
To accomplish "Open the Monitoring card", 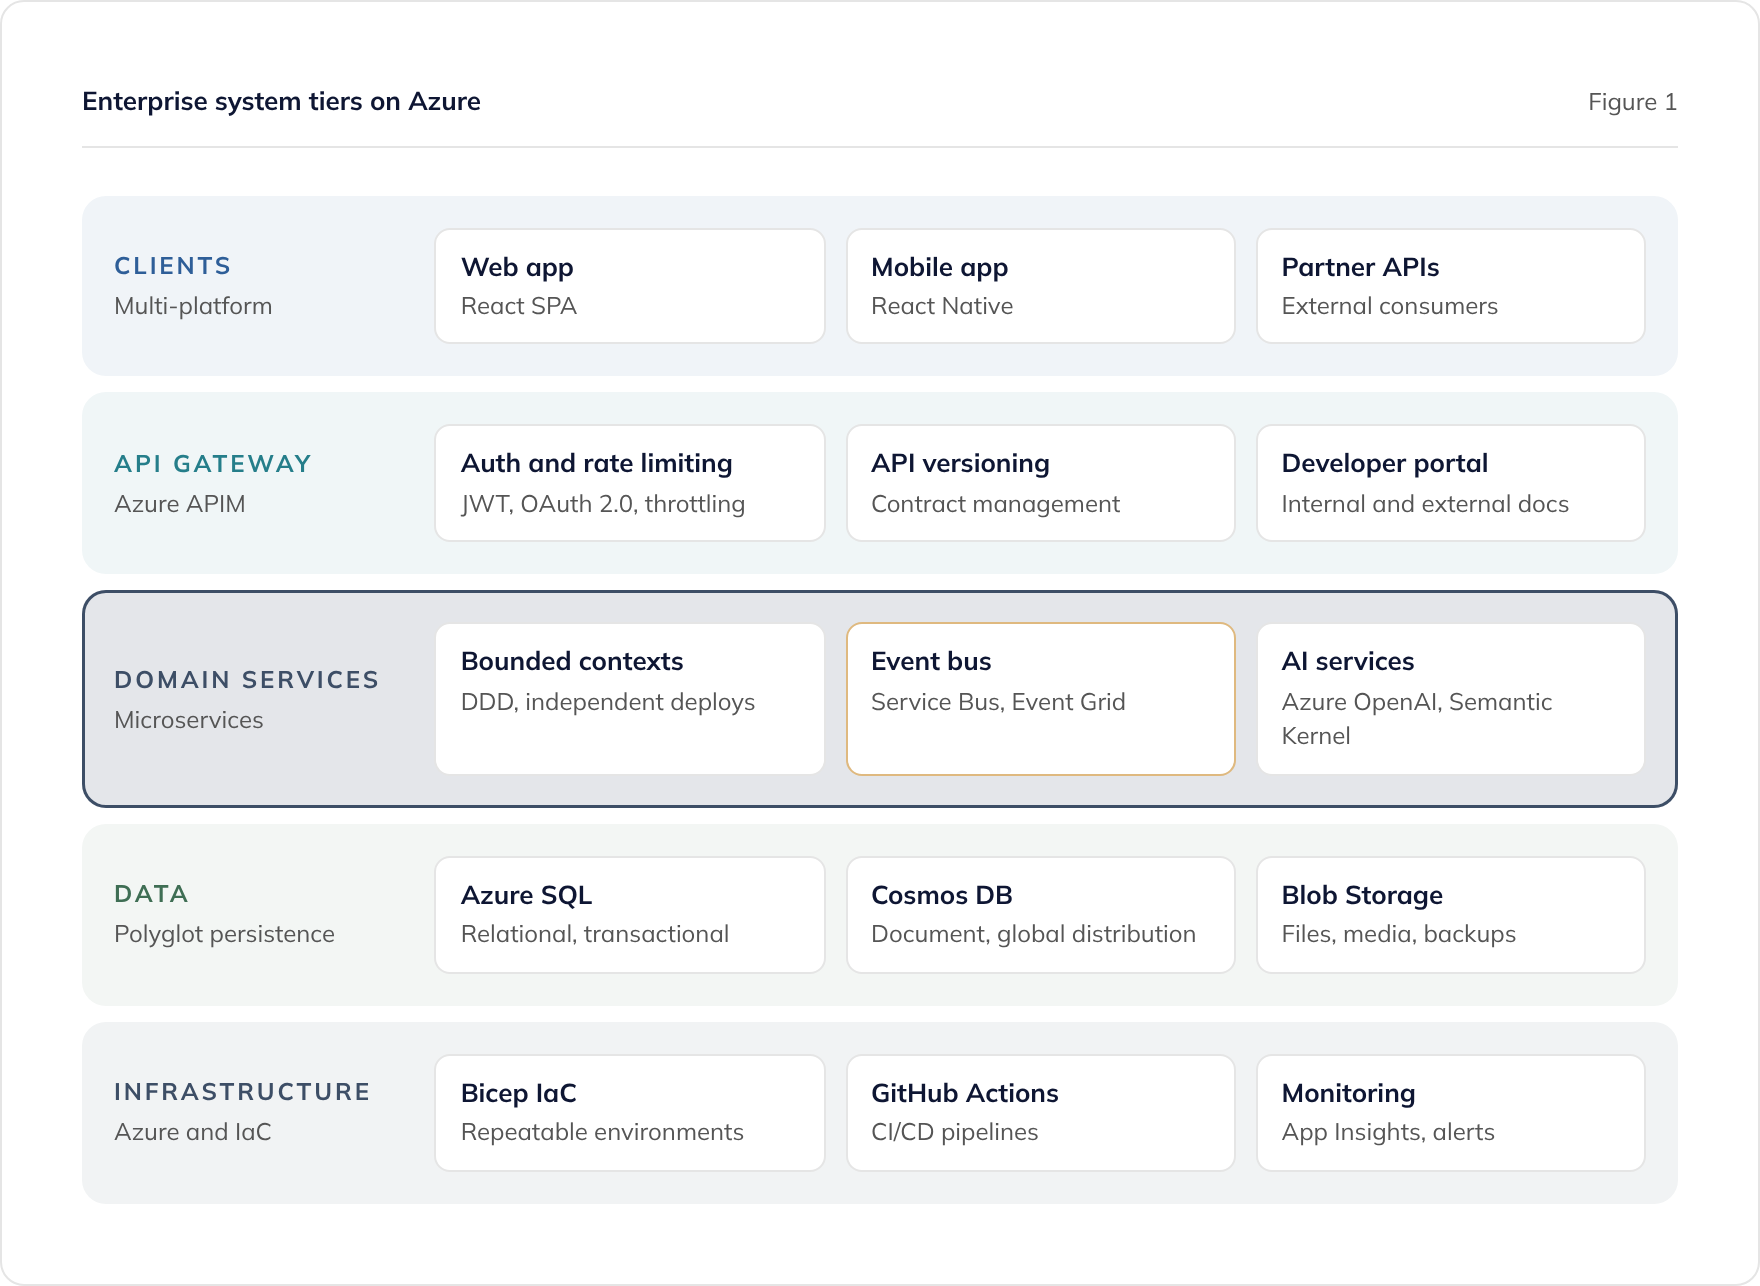I will click(1450, 1113).
